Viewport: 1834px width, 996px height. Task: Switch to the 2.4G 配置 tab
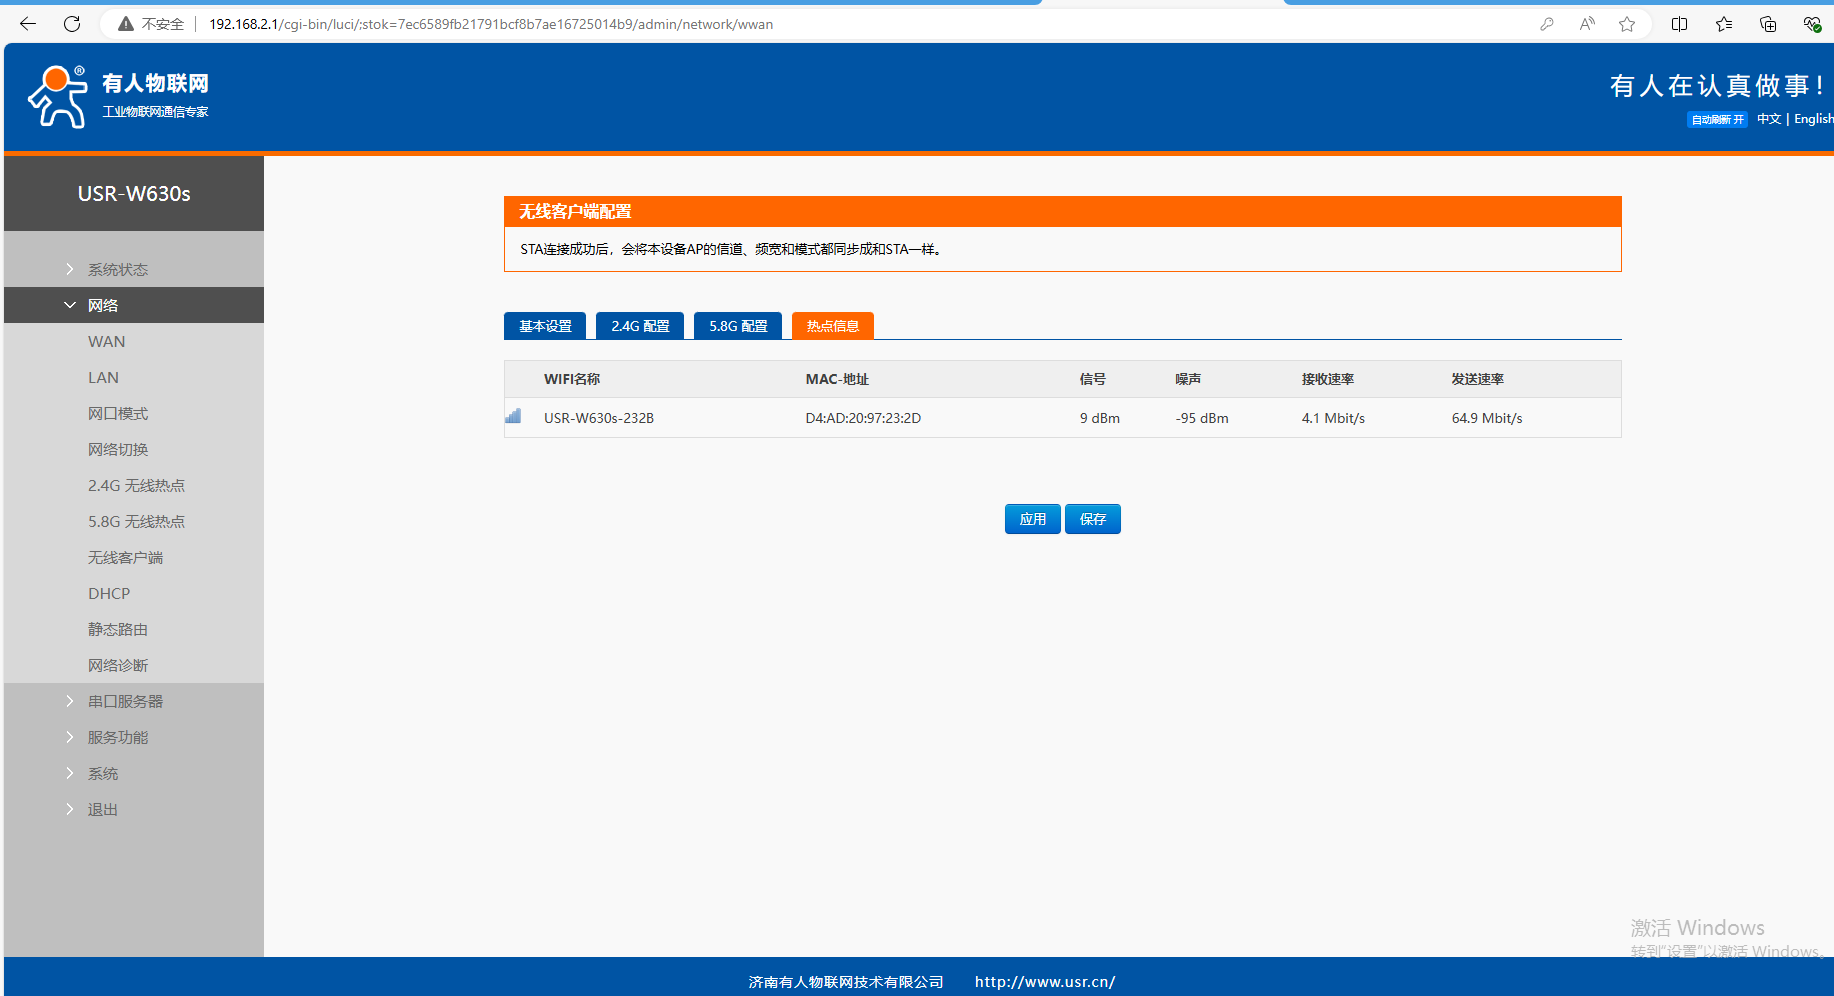640,326
